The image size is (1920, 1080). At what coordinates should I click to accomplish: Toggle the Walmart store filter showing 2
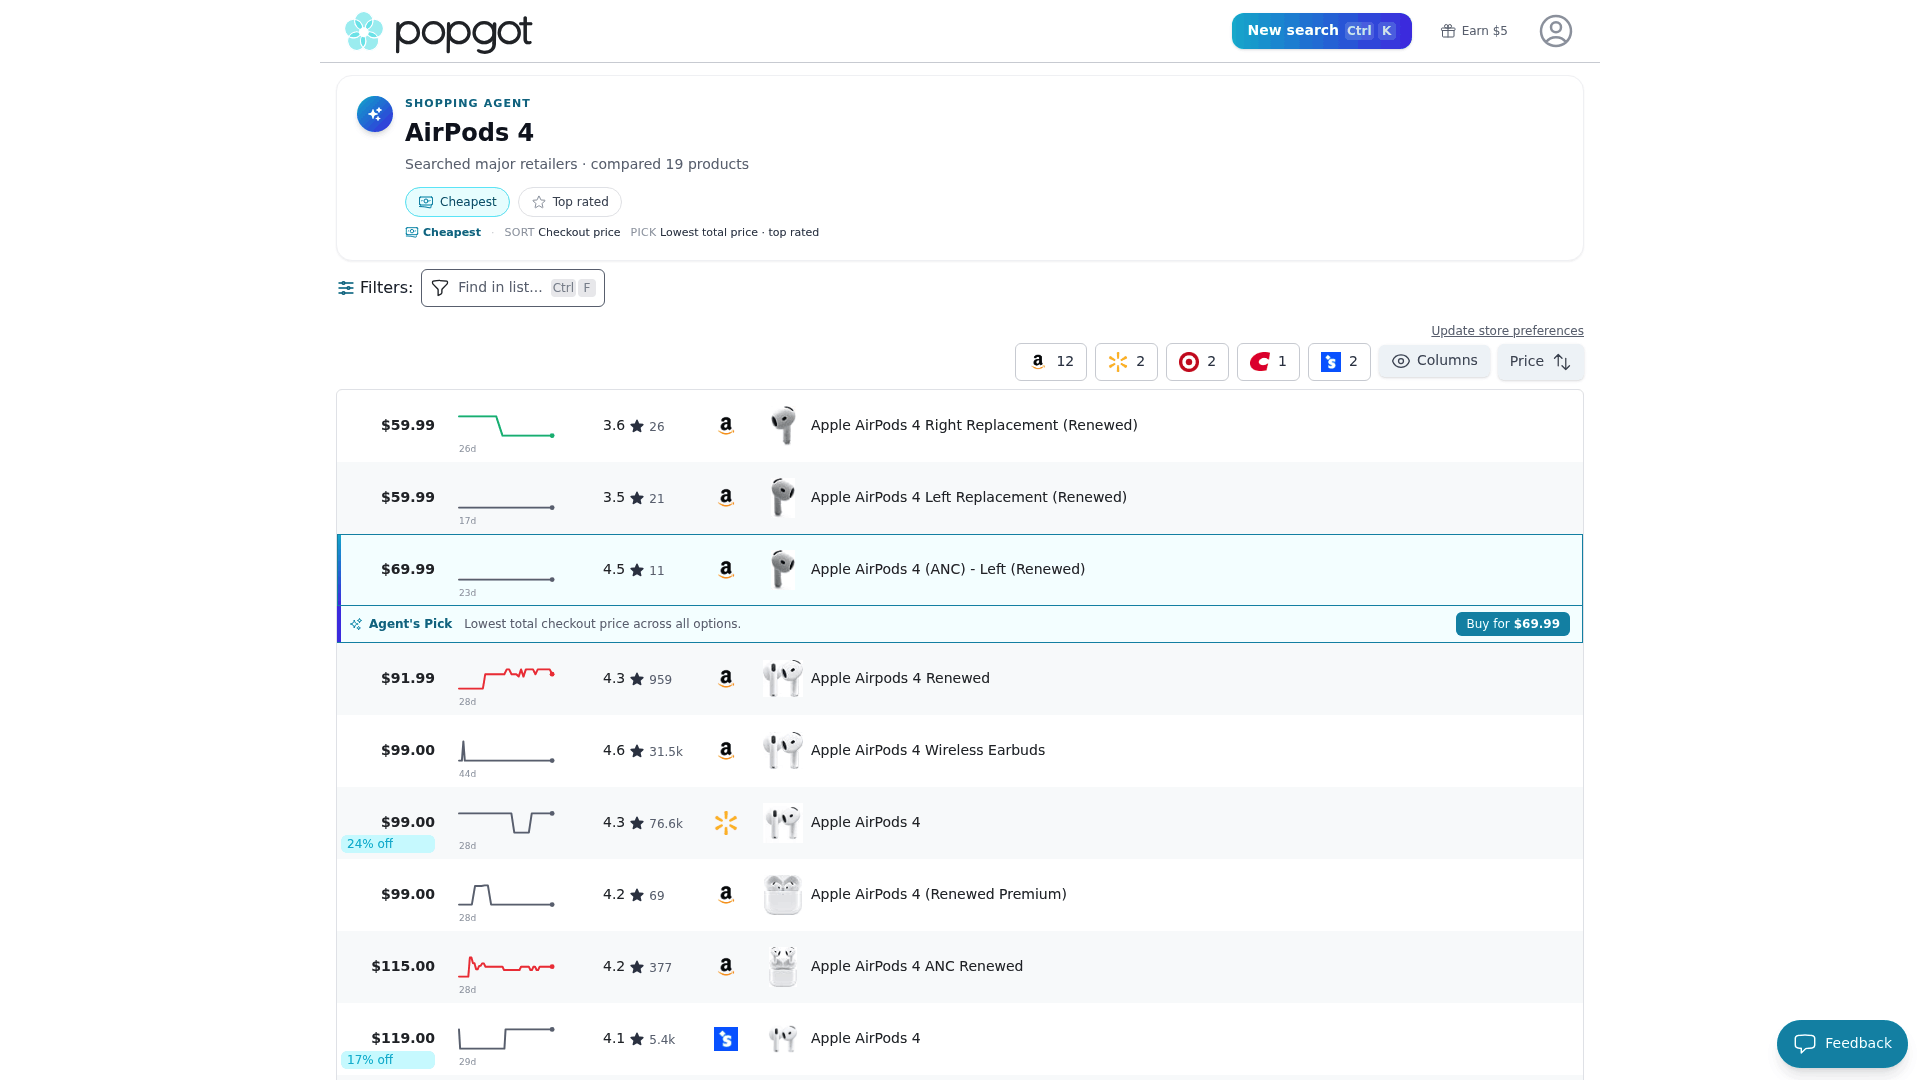[1126, 362]
